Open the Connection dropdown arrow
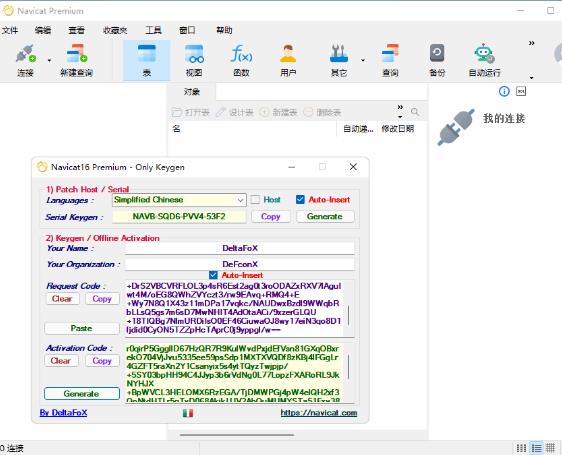 point(49,60)
